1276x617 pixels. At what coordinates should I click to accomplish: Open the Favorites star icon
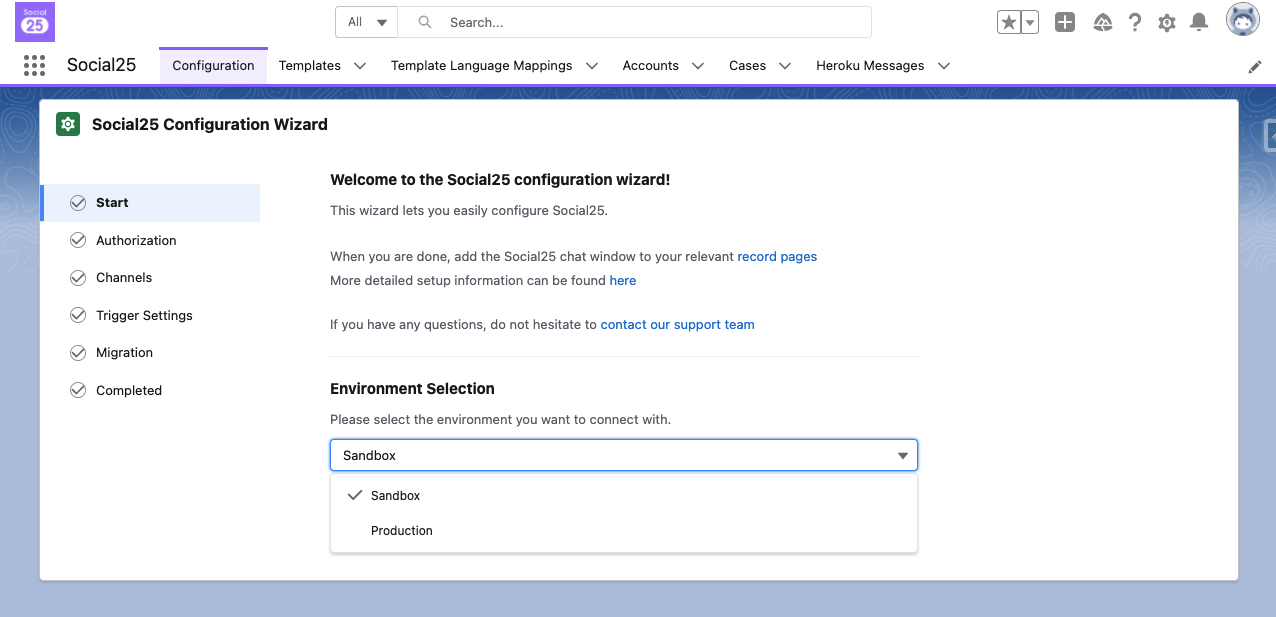(x=1009, y=22)
